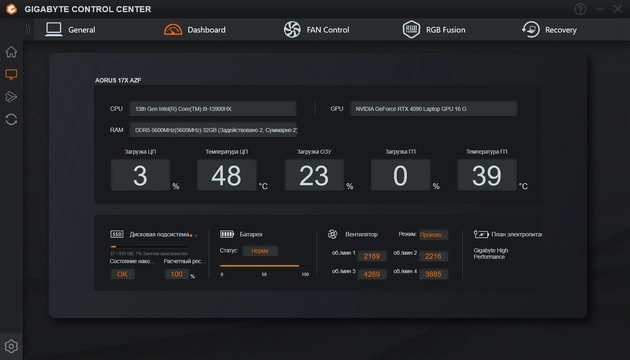Open settings gear in sidebar

(11, 346)
